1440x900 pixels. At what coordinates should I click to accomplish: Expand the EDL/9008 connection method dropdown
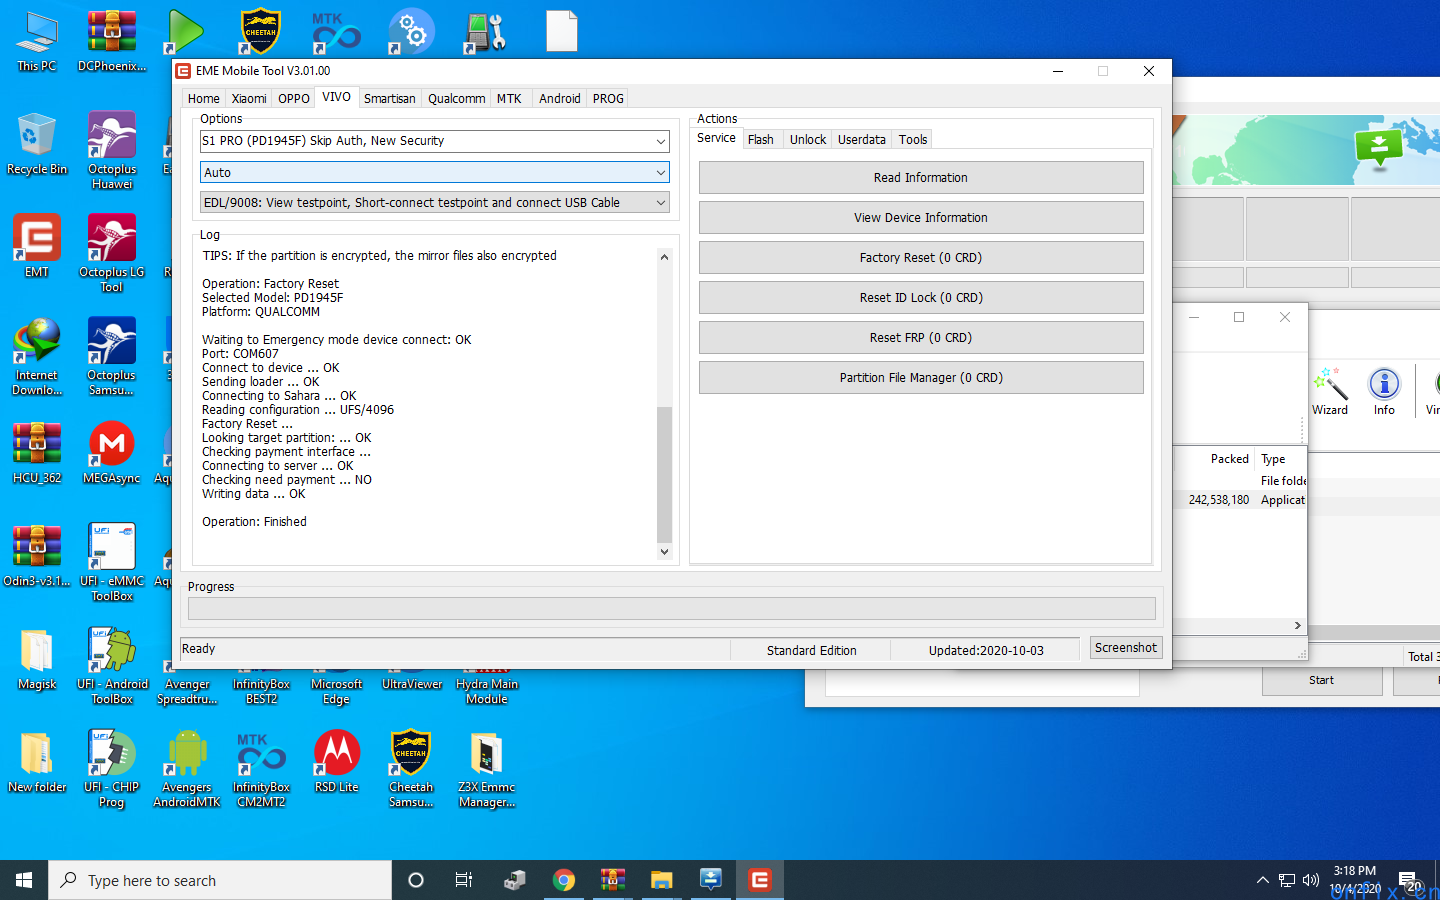coord(434,203)
